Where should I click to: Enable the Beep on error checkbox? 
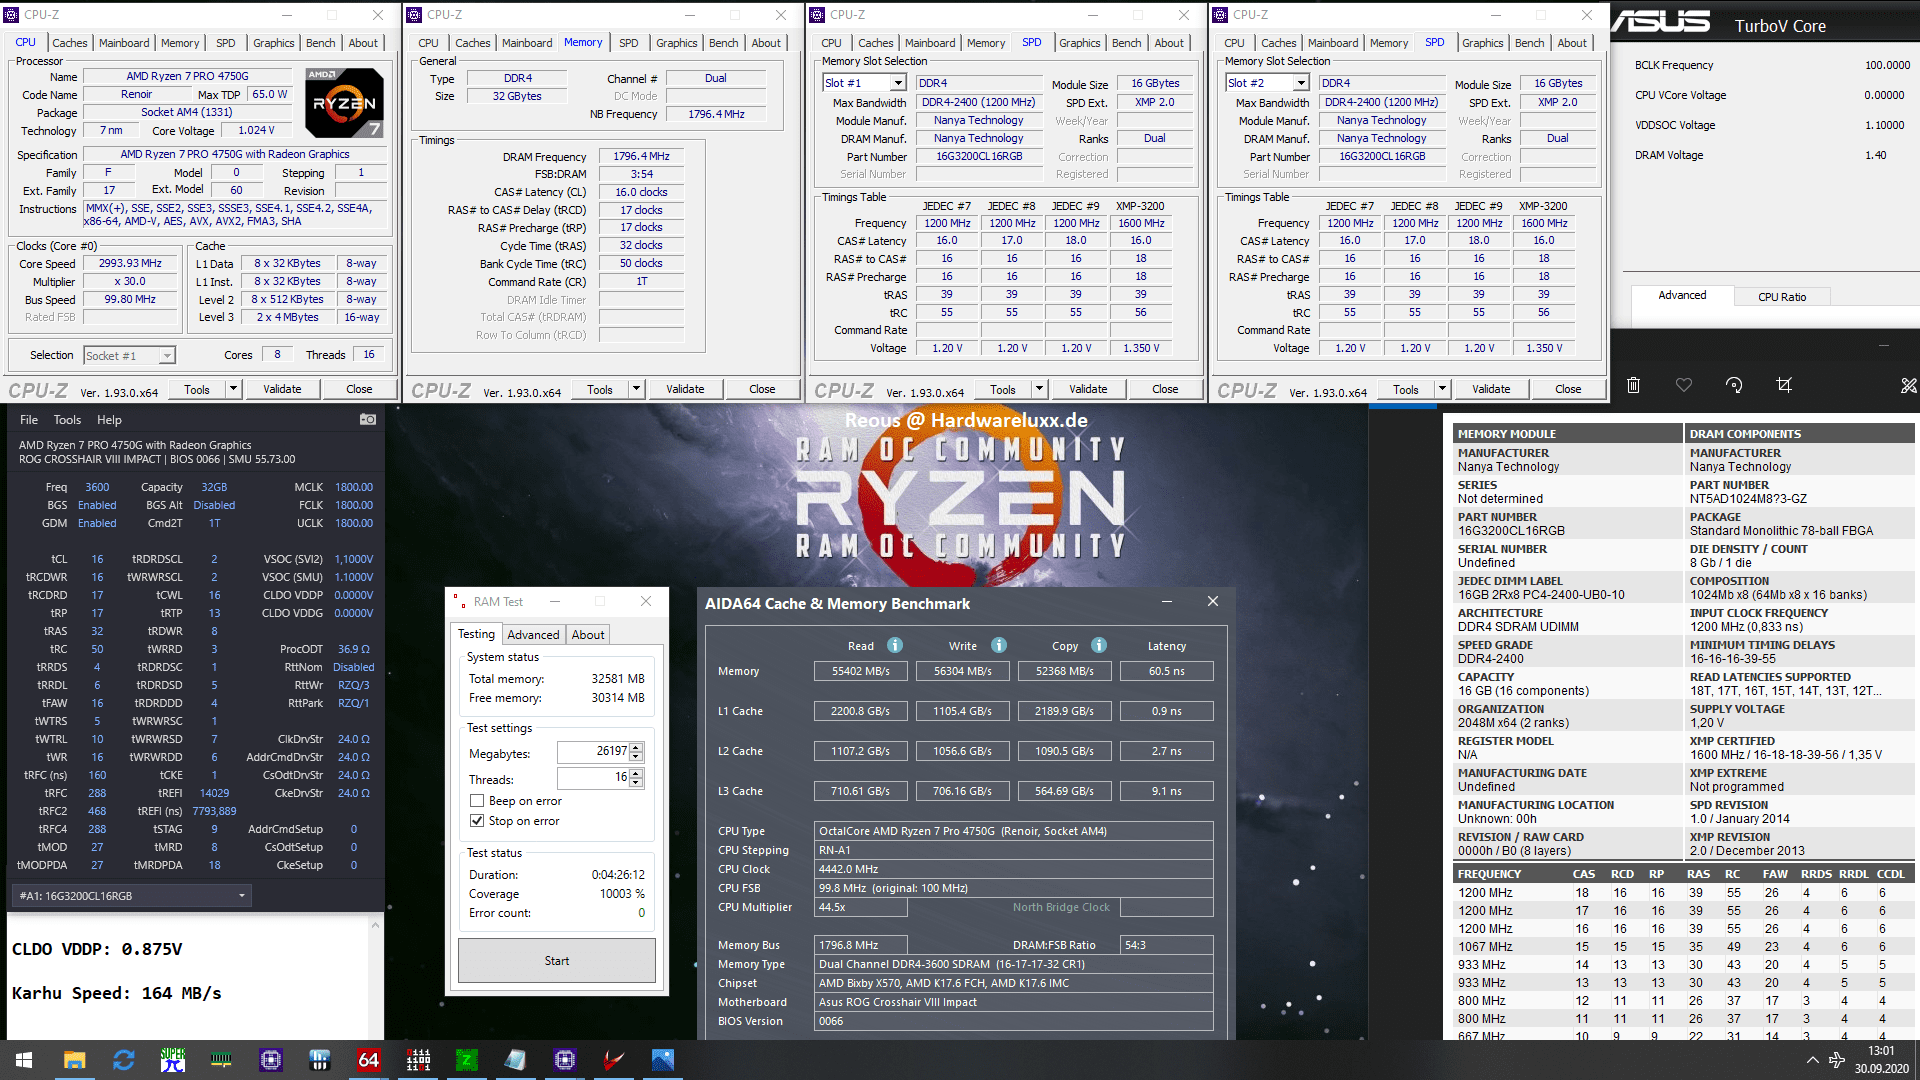(477, 801)
